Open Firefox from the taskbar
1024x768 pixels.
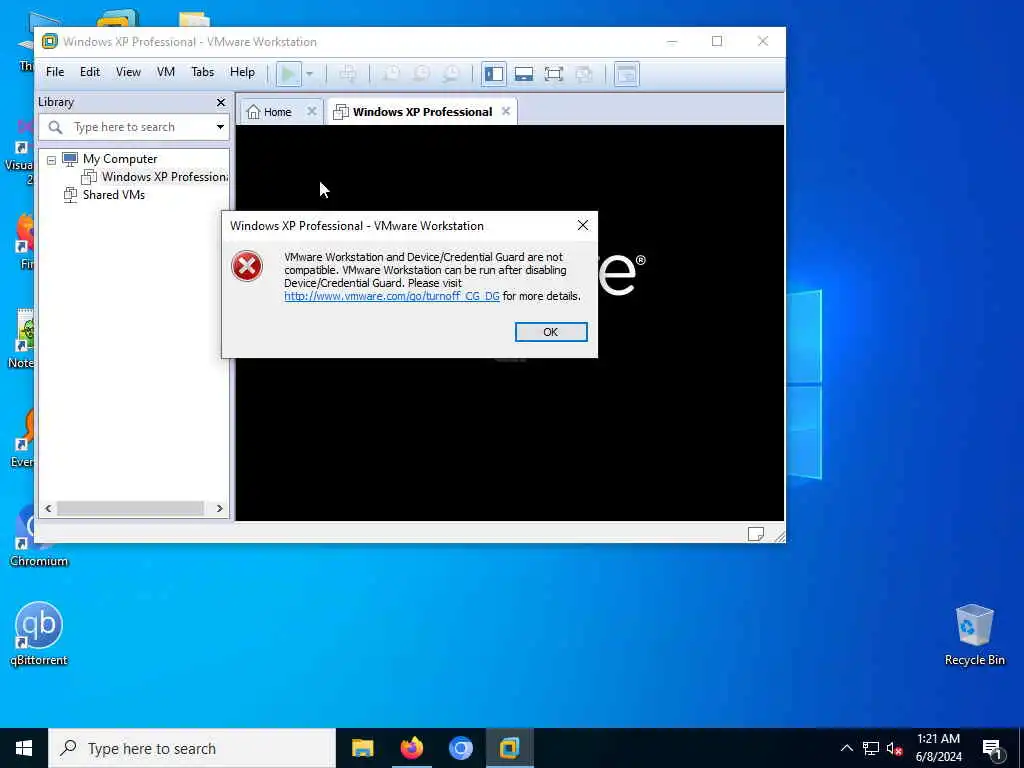pos(411,748)
